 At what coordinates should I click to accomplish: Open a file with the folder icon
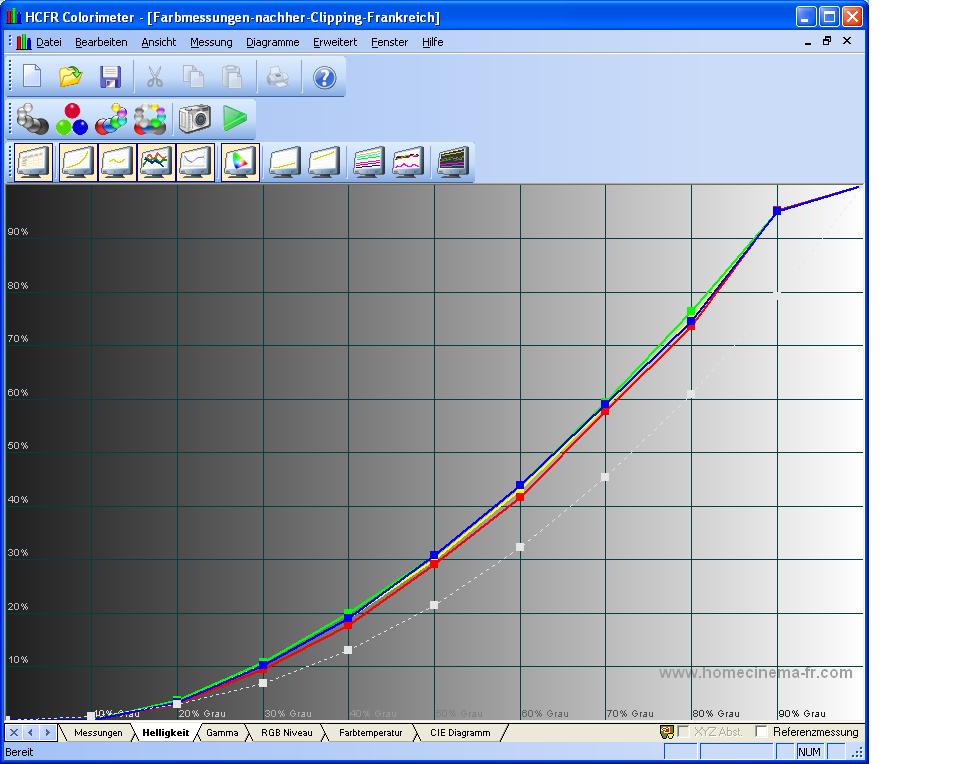[x=71, y=77]
